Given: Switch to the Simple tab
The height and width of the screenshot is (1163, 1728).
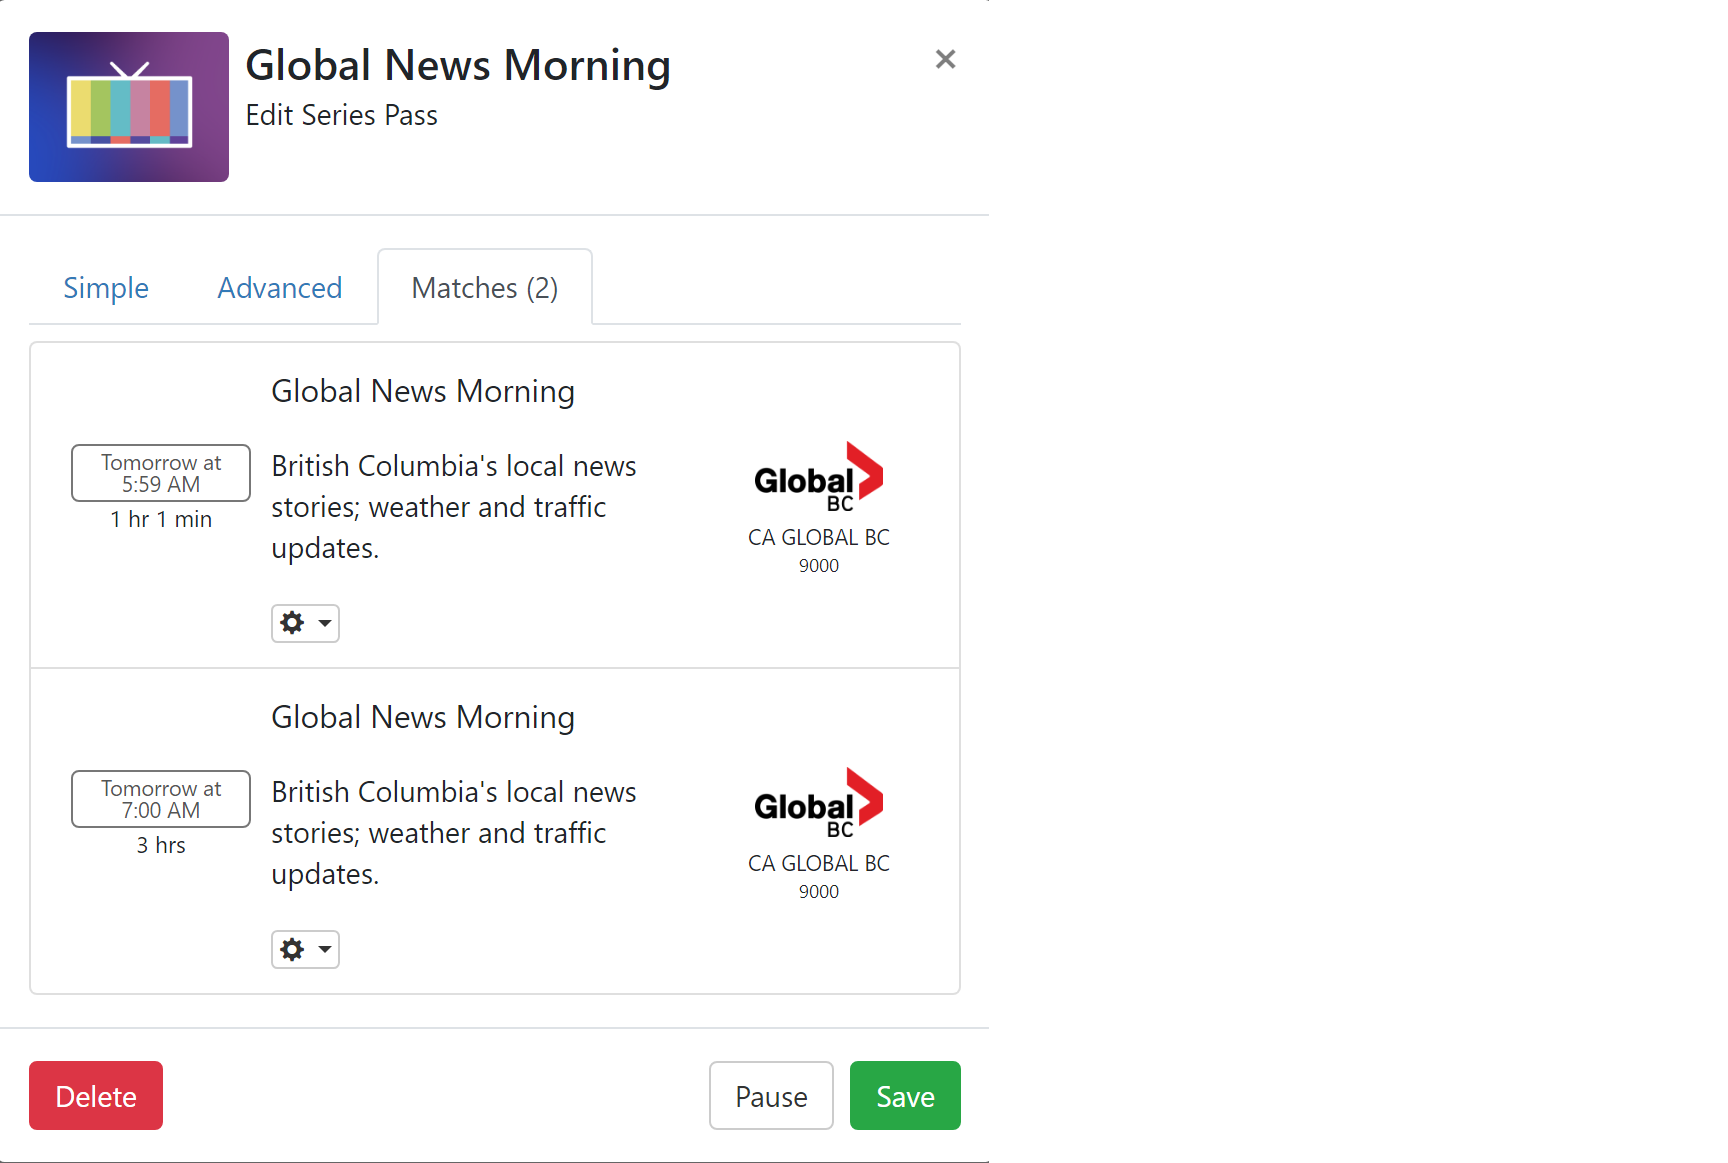Looking at the screenshot, I should point(106,288).
